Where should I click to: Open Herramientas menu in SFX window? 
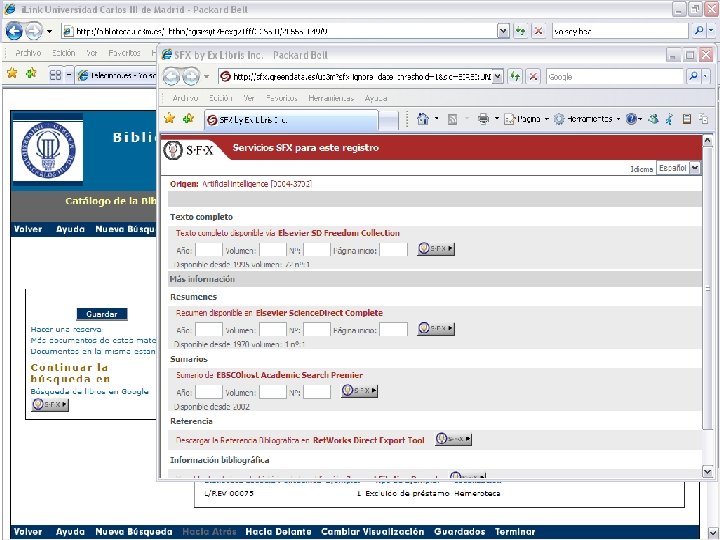pyautogui.click(x=331, y=98)
